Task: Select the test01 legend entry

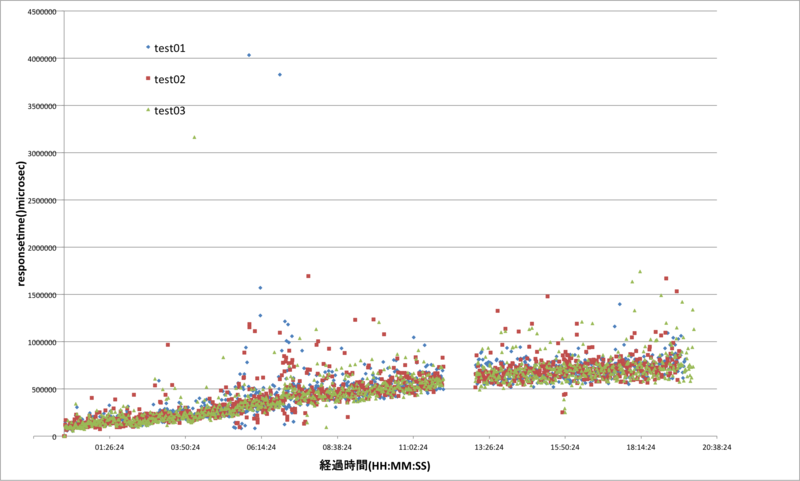Action: pos(165,48)
